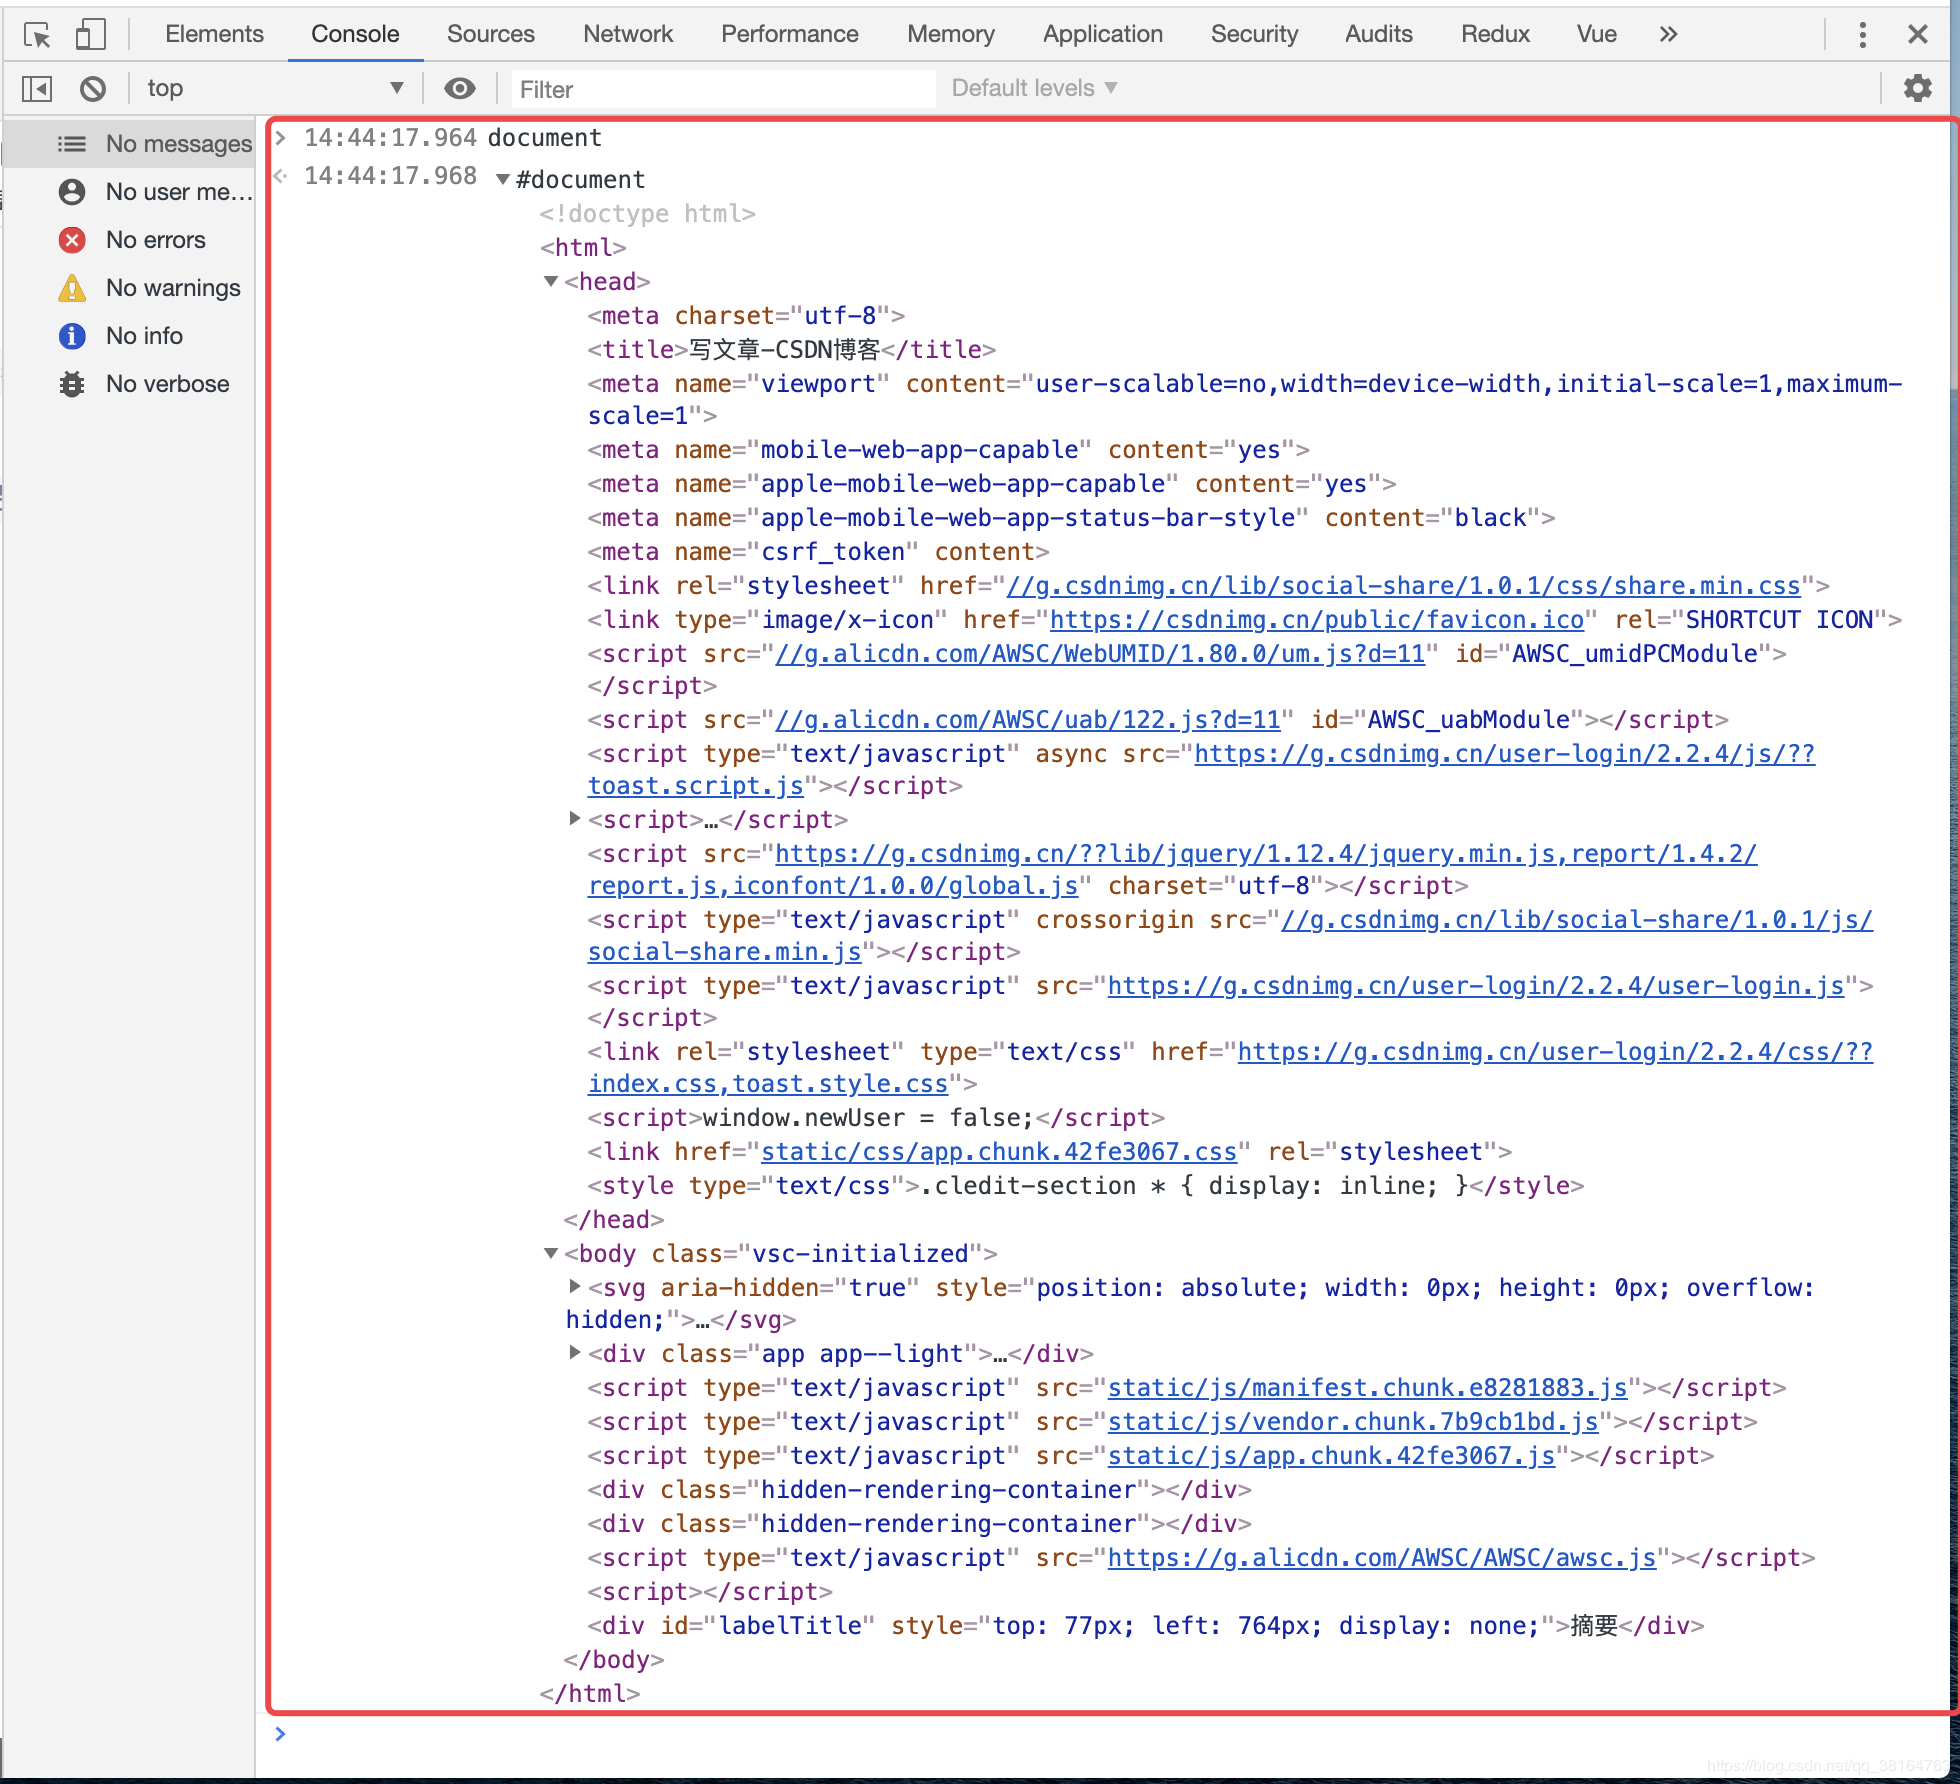This screenshot has width=1960, height=1784.
Task: Click the style cledit-section line
Action: click(x=1086, y=1186)
